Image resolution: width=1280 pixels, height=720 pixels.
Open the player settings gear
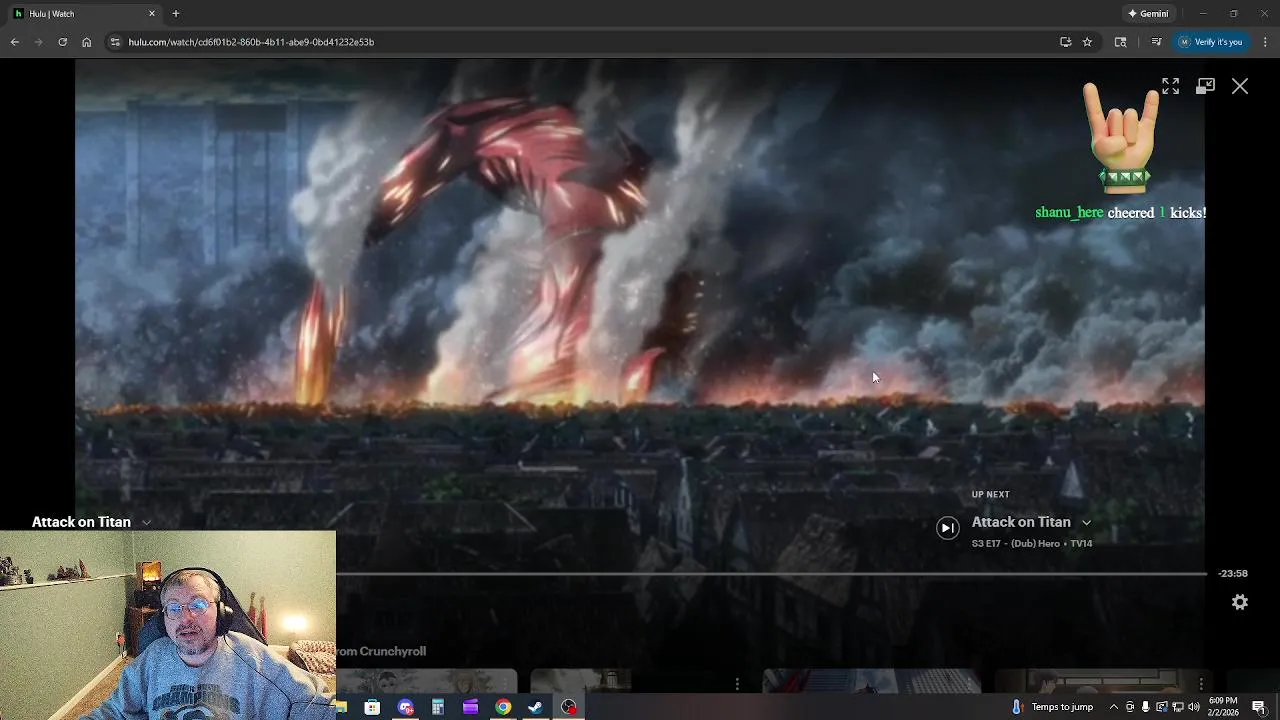point(1240,602)
